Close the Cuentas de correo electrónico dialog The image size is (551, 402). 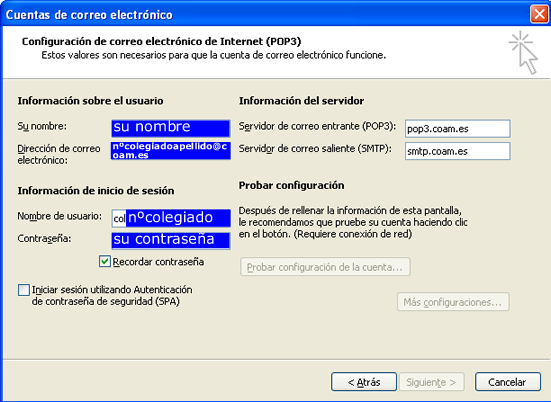point(539,14)
